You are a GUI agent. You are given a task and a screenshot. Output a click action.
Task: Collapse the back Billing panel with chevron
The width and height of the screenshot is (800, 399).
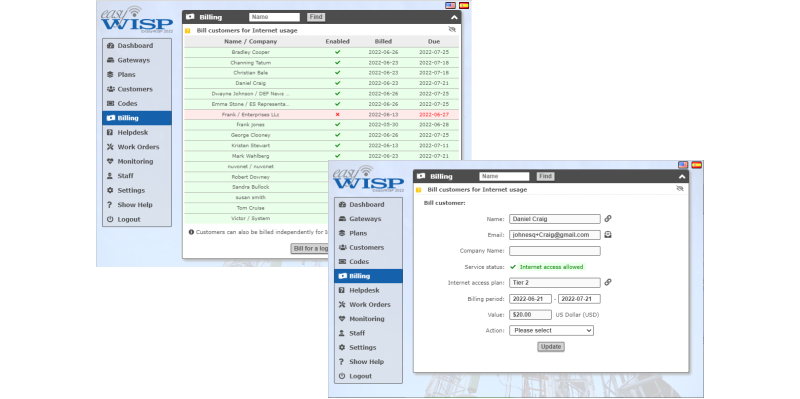pos(454,17)
